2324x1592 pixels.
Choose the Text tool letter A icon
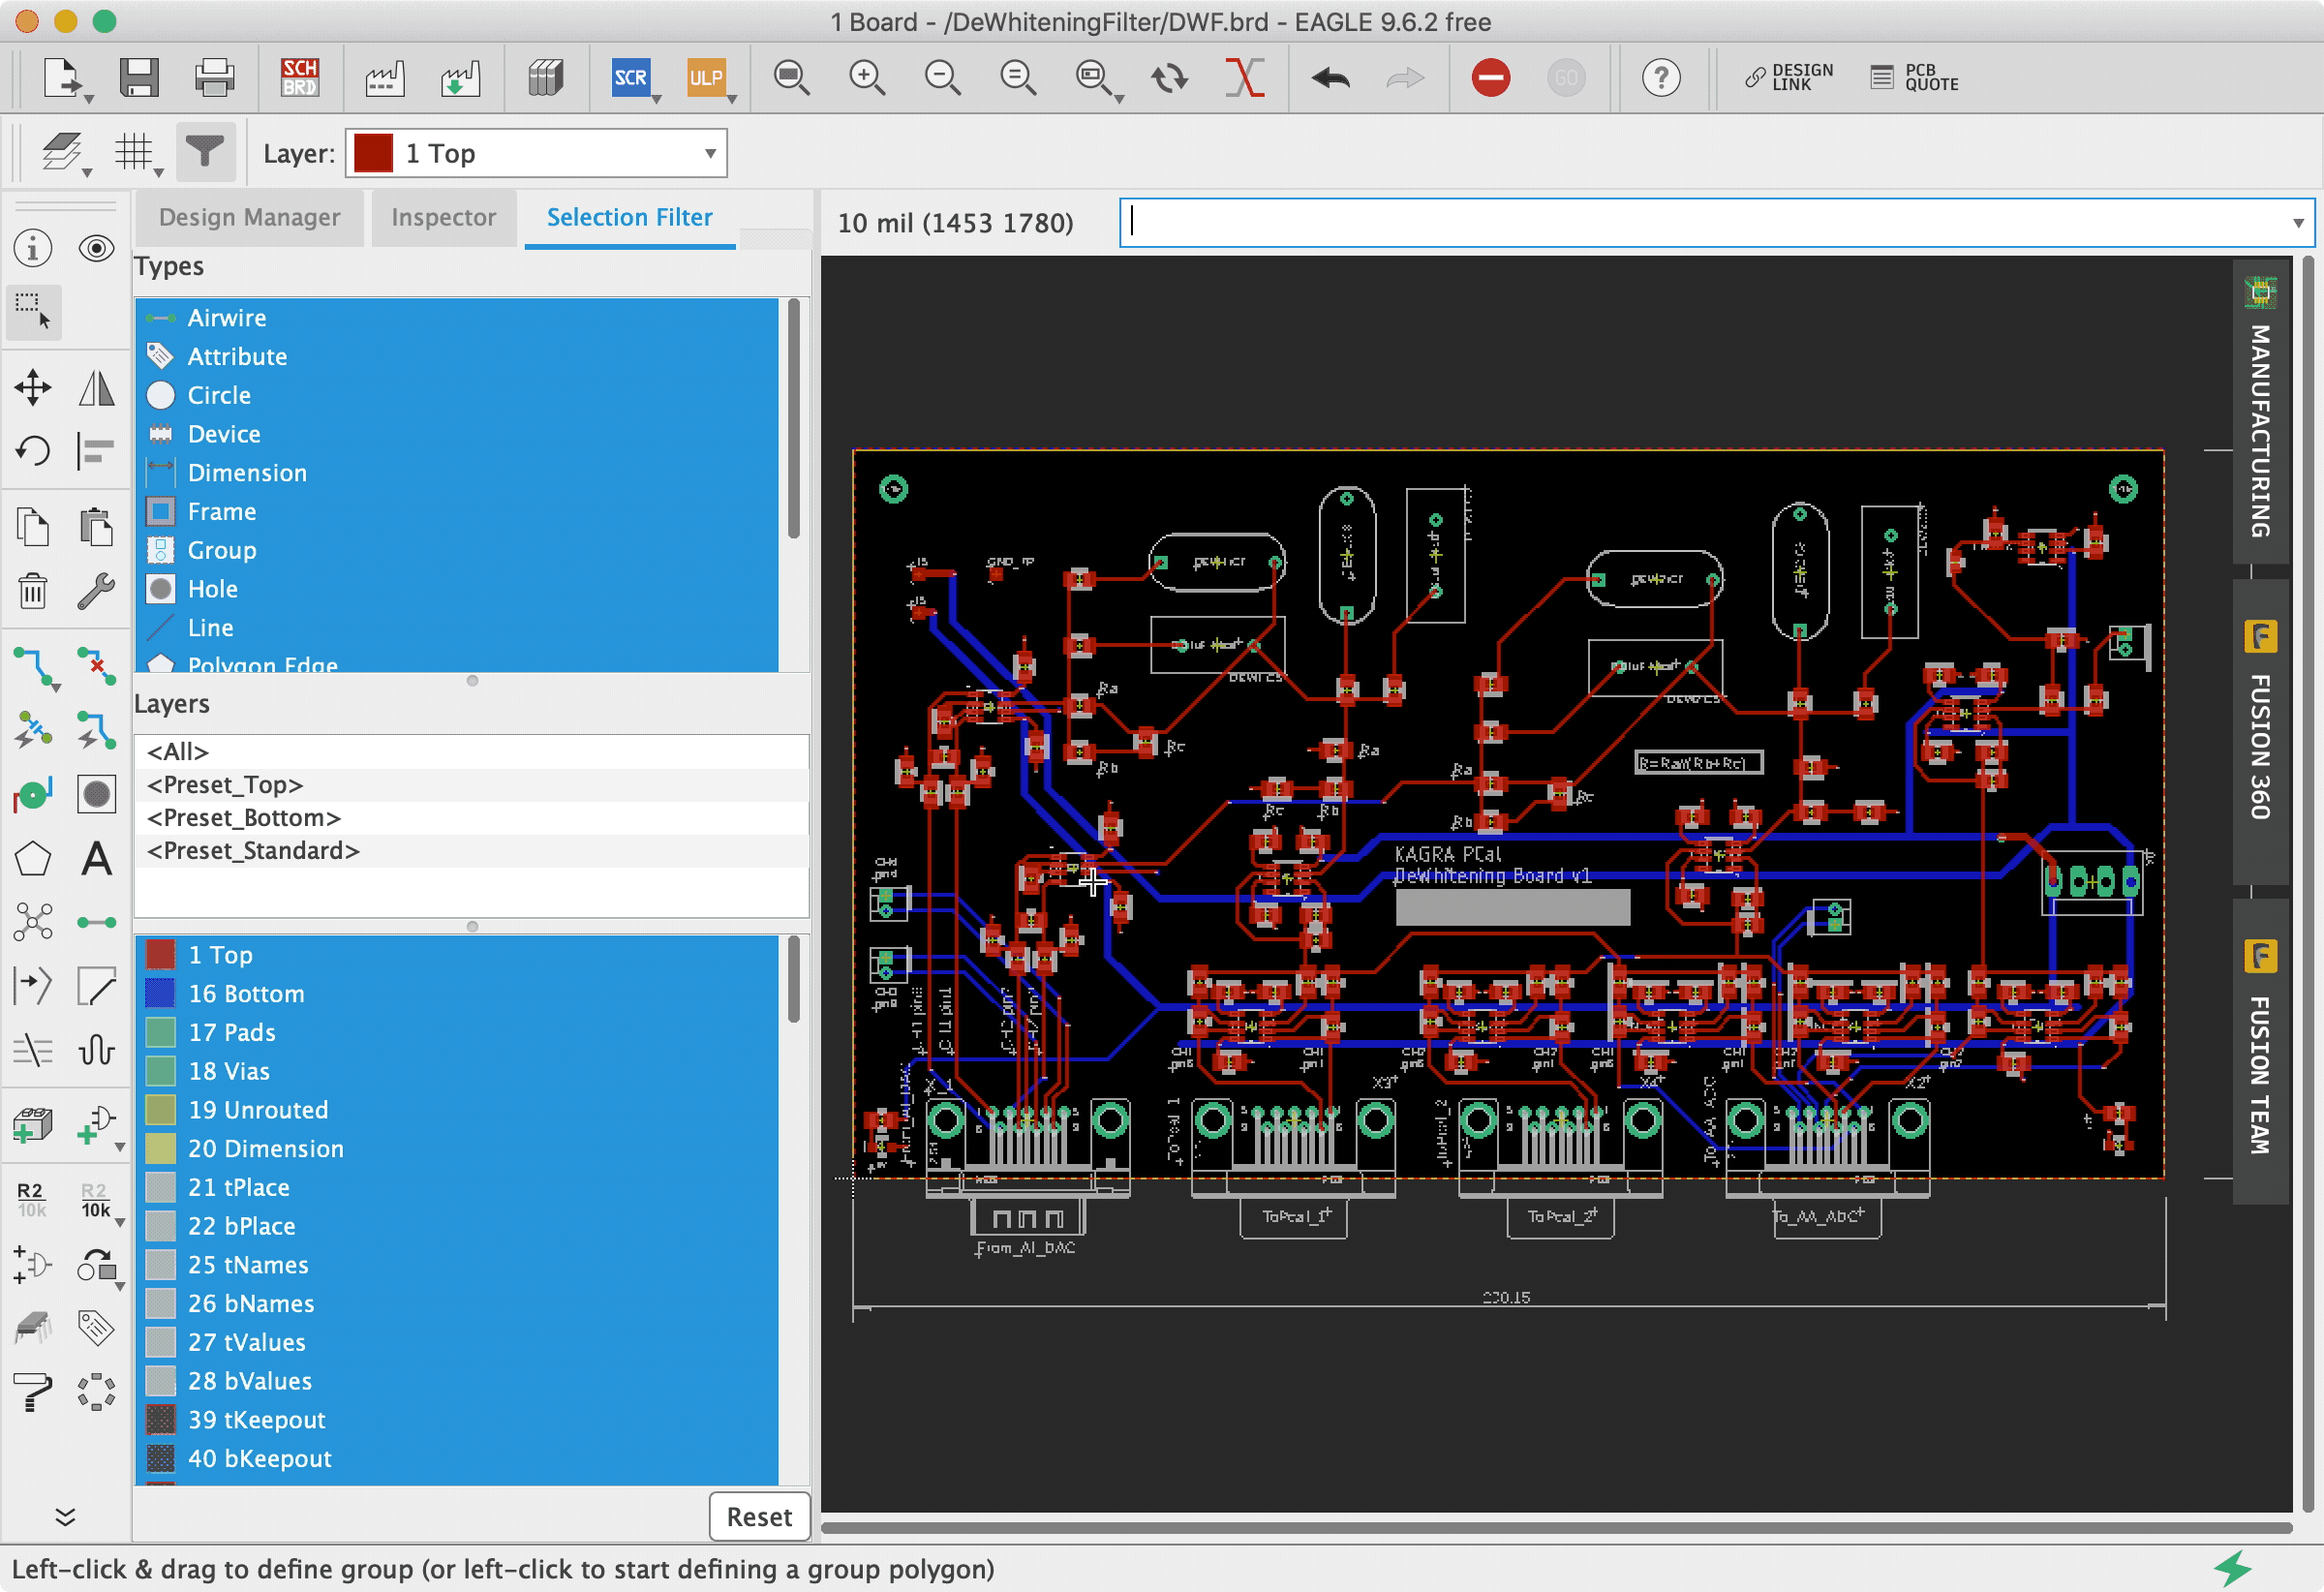(96, 858)
